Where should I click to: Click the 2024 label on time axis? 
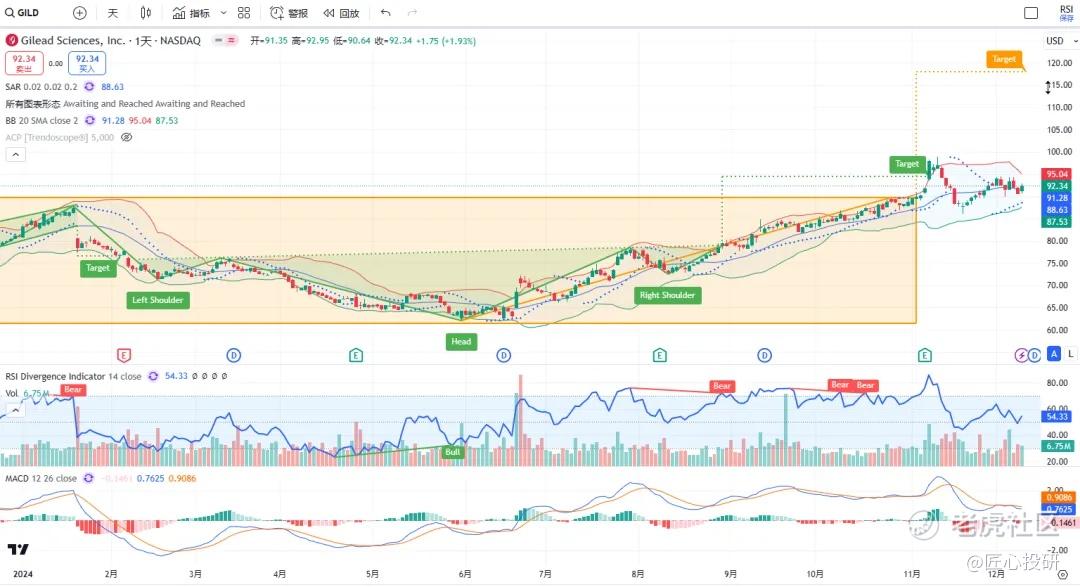click(23, 574)
